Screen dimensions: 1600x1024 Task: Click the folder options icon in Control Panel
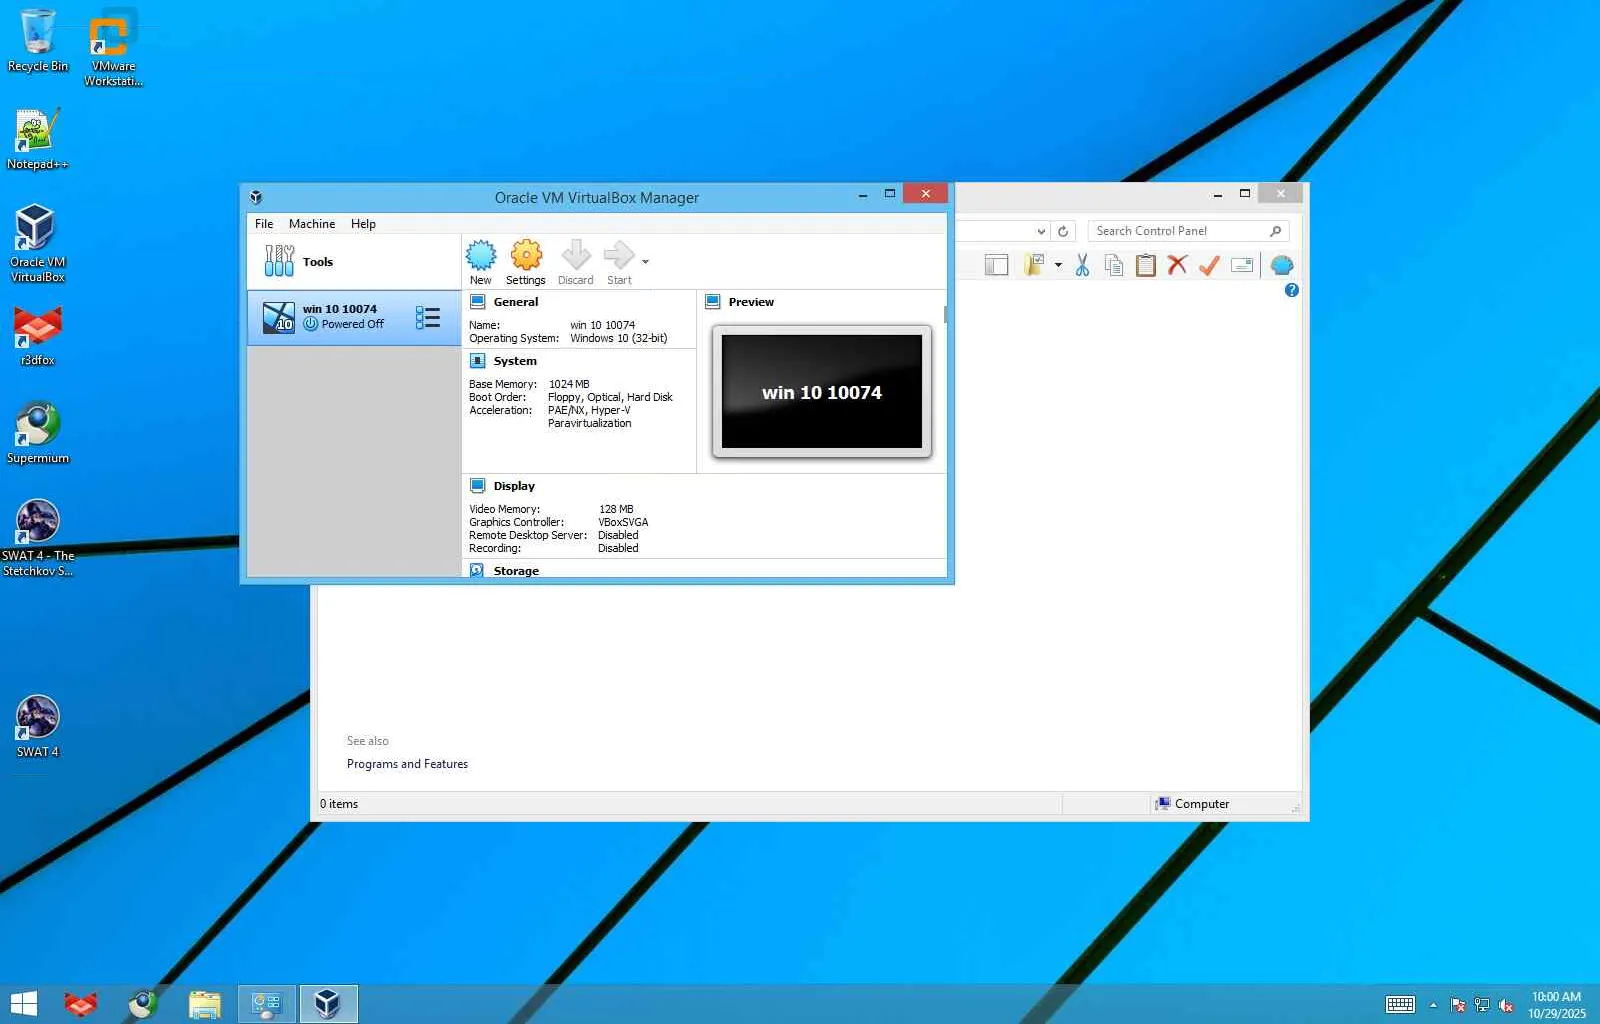coord(1034,265)
